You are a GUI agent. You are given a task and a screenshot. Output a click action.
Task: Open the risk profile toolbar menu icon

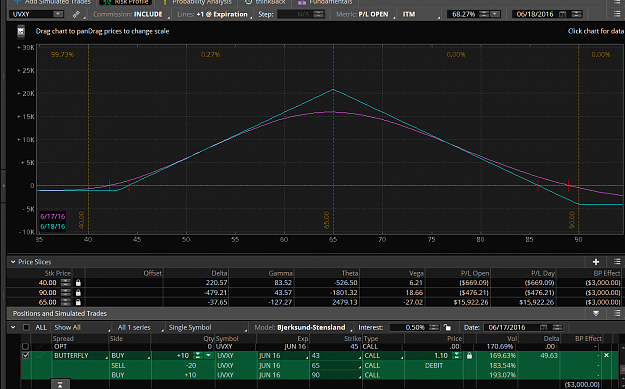tap(617, 14)
